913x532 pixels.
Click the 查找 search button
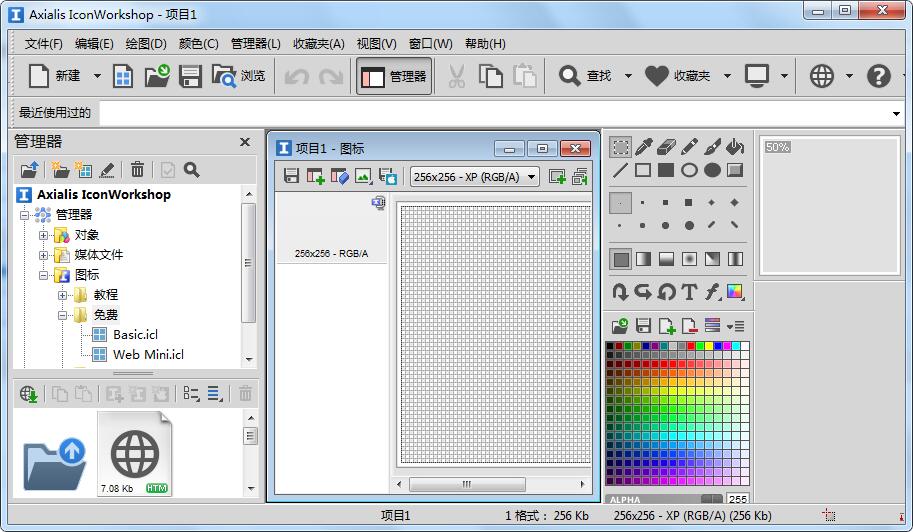tap(585, 76)
